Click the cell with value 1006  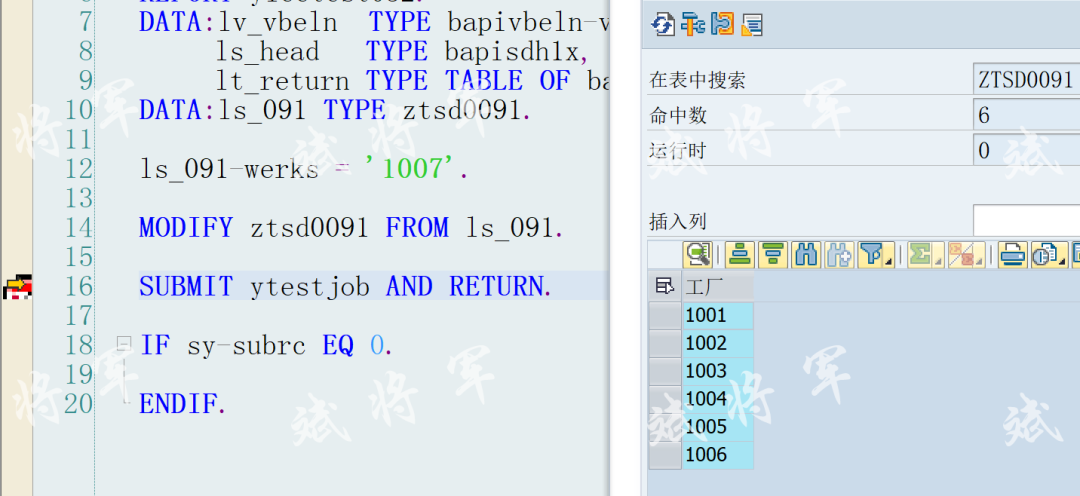tap(718, 455)
